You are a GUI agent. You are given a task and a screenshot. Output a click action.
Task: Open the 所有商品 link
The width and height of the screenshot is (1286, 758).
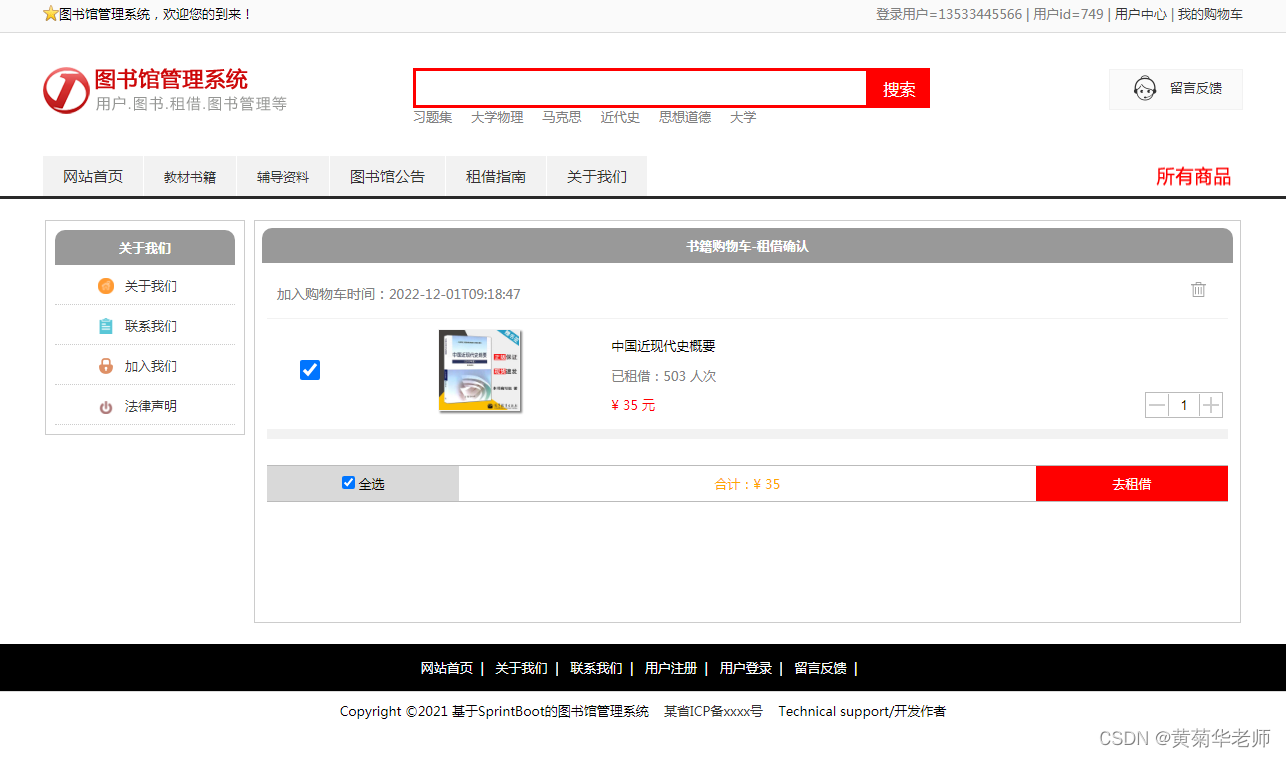coord(1194,175)
